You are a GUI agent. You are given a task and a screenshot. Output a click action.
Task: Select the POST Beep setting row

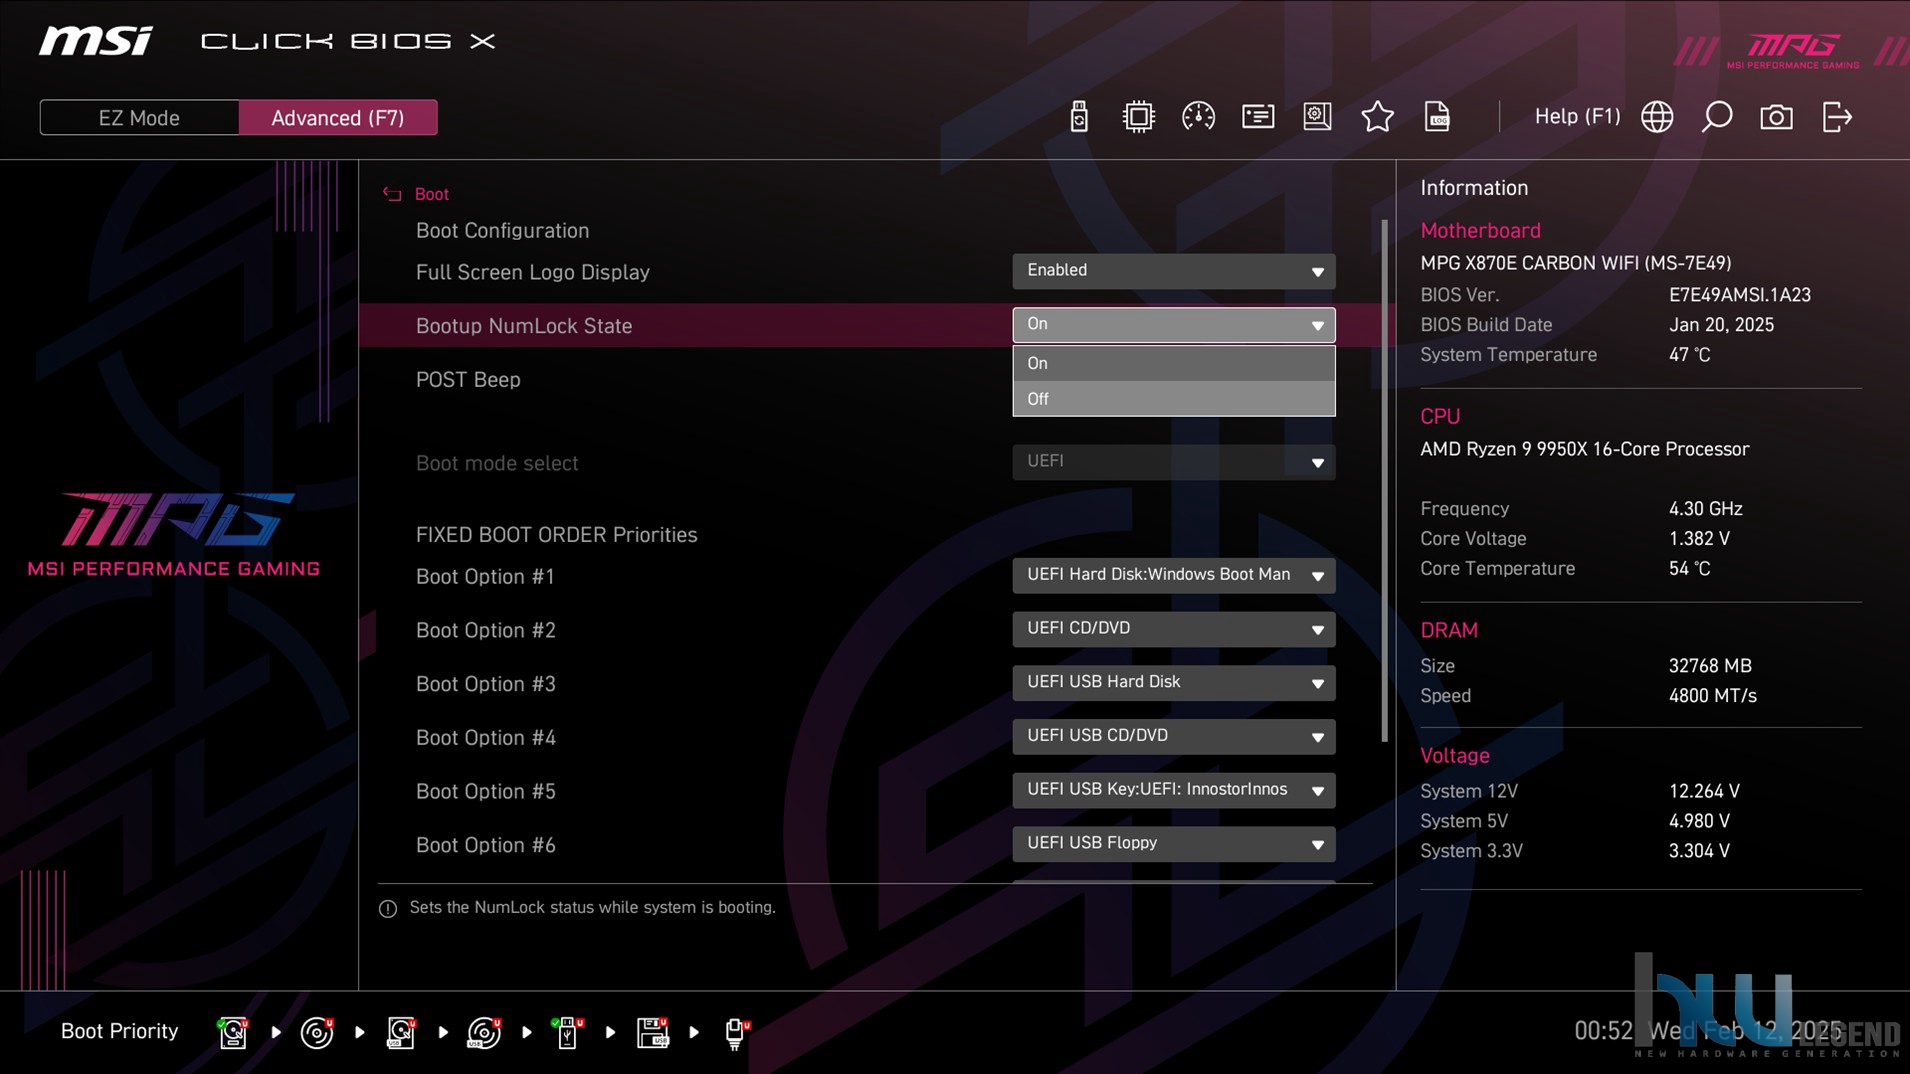pos(876,380)
